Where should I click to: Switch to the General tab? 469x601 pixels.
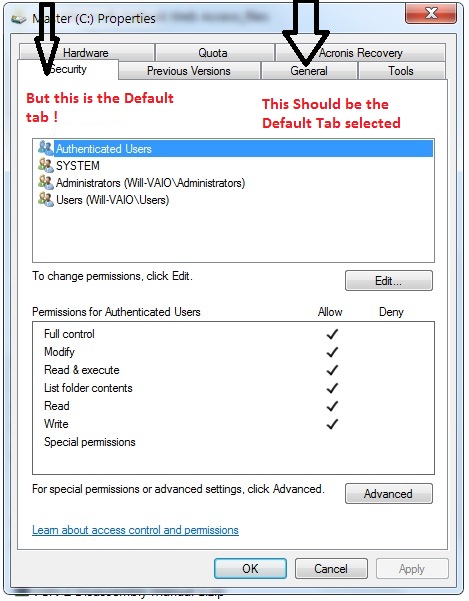[x=309, y=71]
